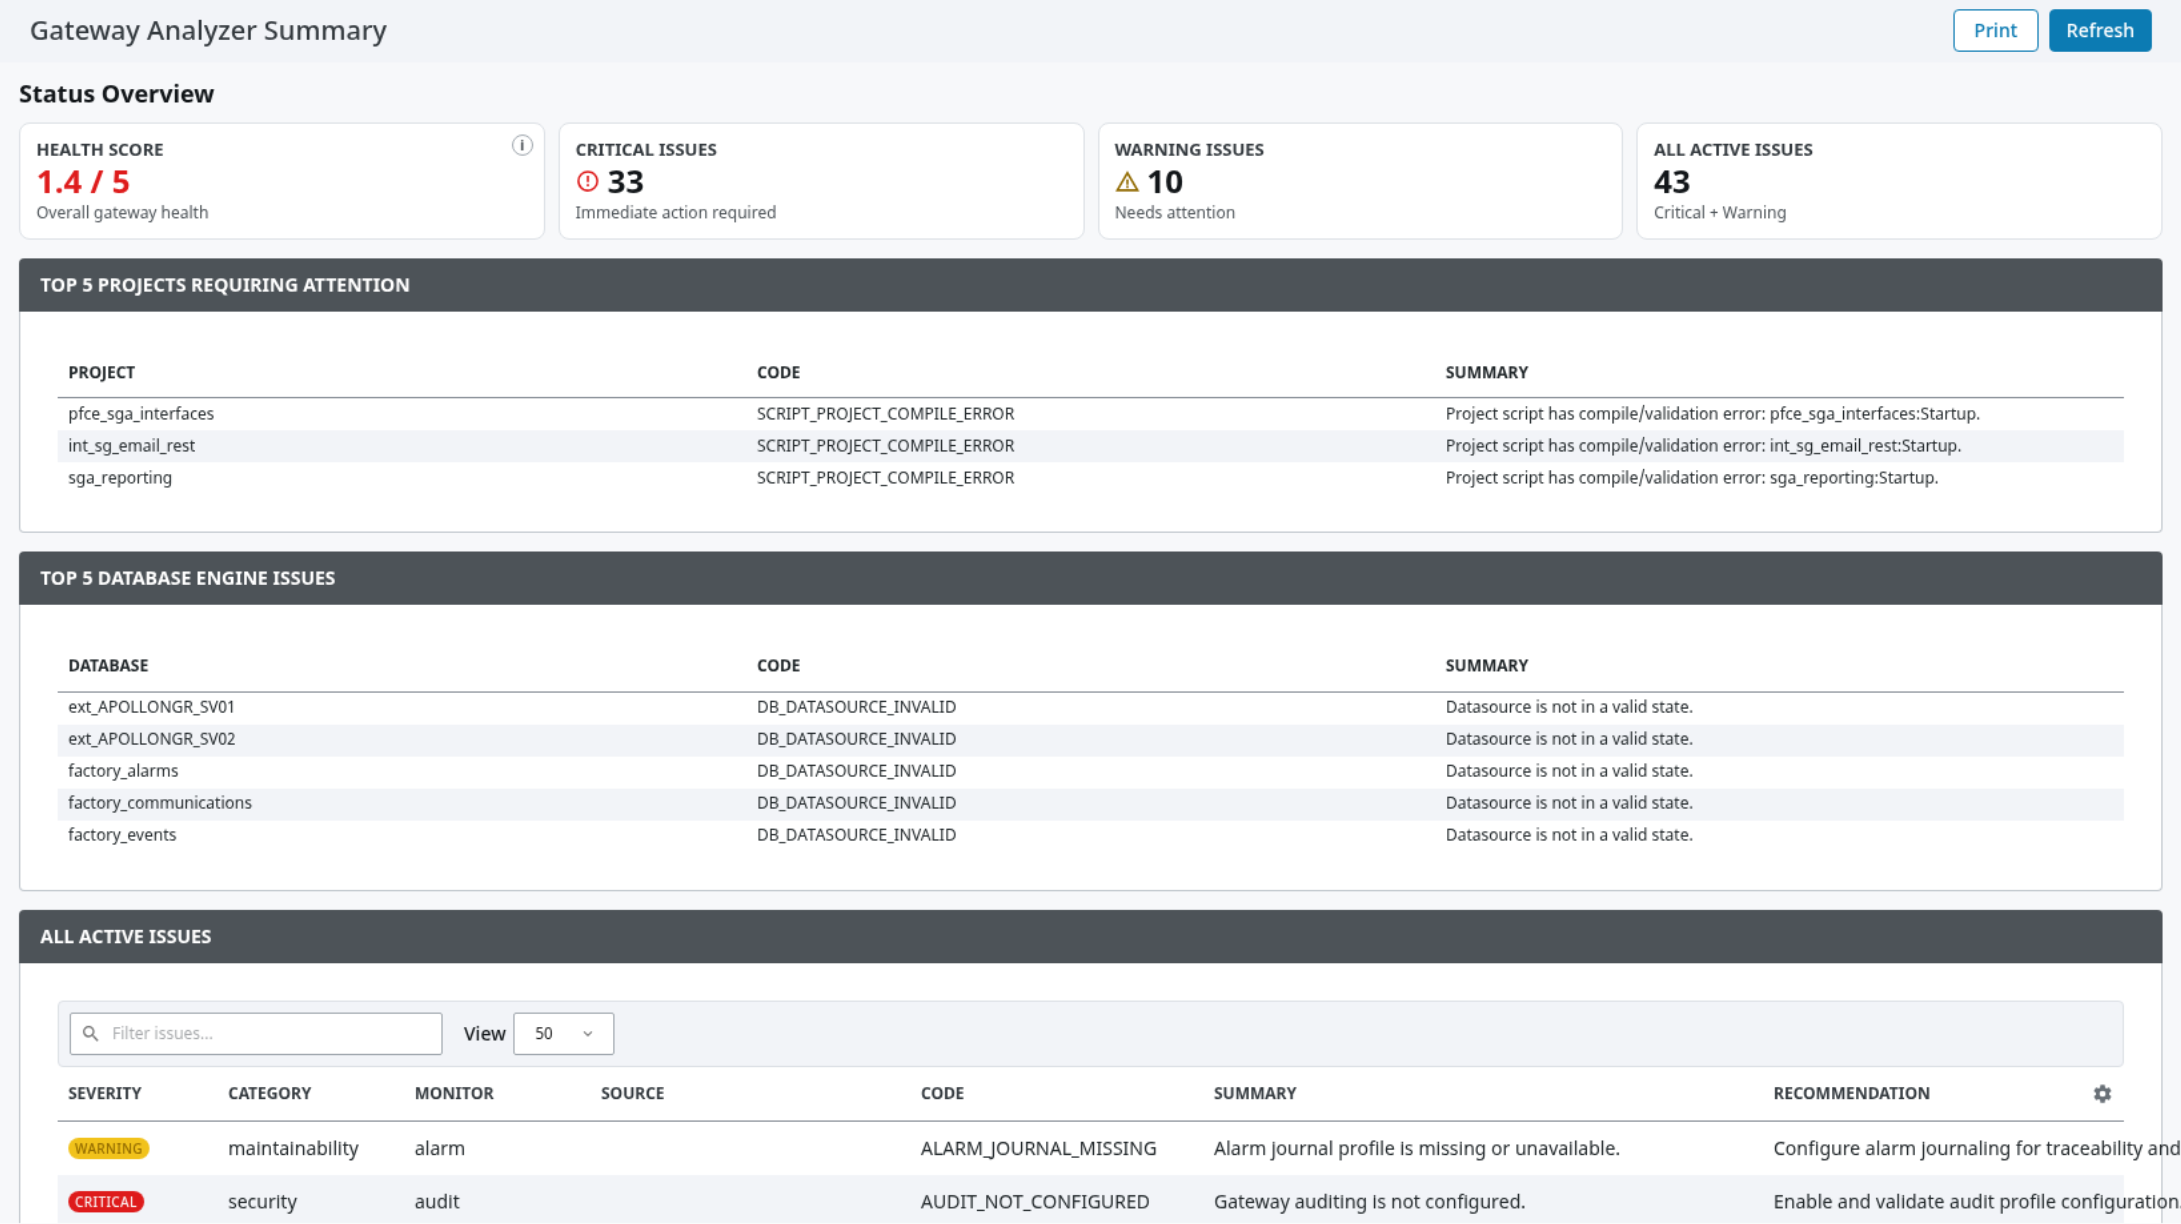
Task: Click the WARNING severity badge
Action: coord(108,1148)
